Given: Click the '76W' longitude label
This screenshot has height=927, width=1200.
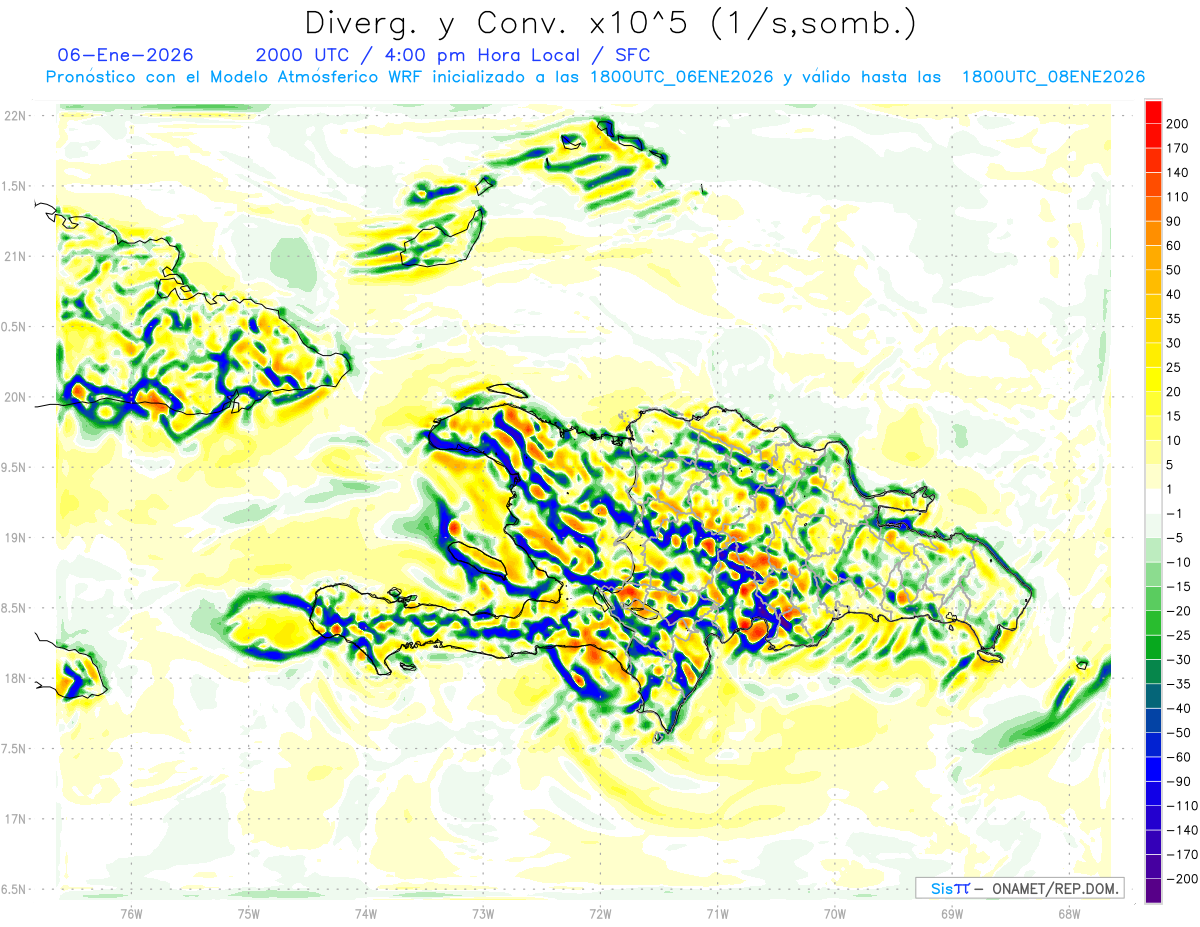Looking at the screenshot, I should (131, 913).
